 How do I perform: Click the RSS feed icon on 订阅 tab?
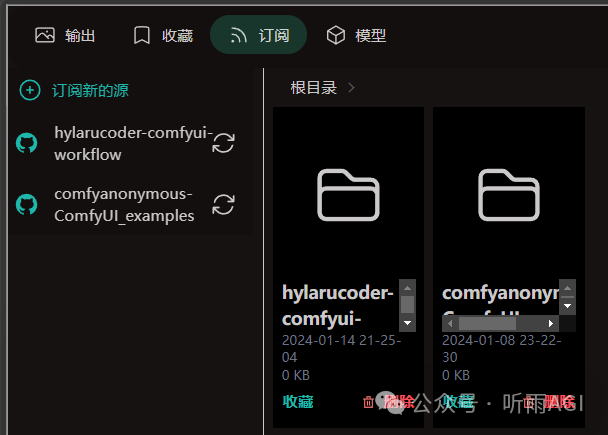pos(238,35)
